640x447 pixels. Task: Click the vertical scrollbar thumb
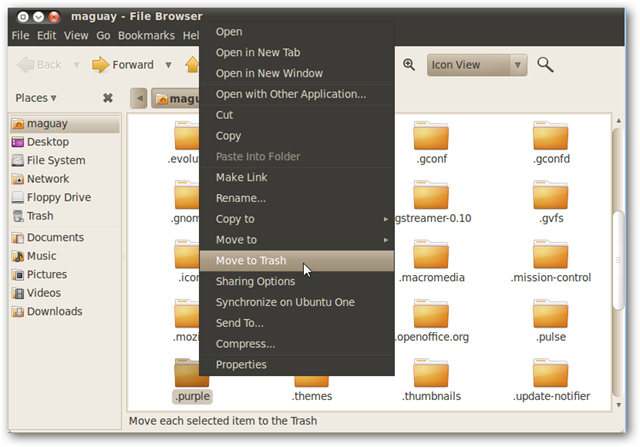point(618,260)
